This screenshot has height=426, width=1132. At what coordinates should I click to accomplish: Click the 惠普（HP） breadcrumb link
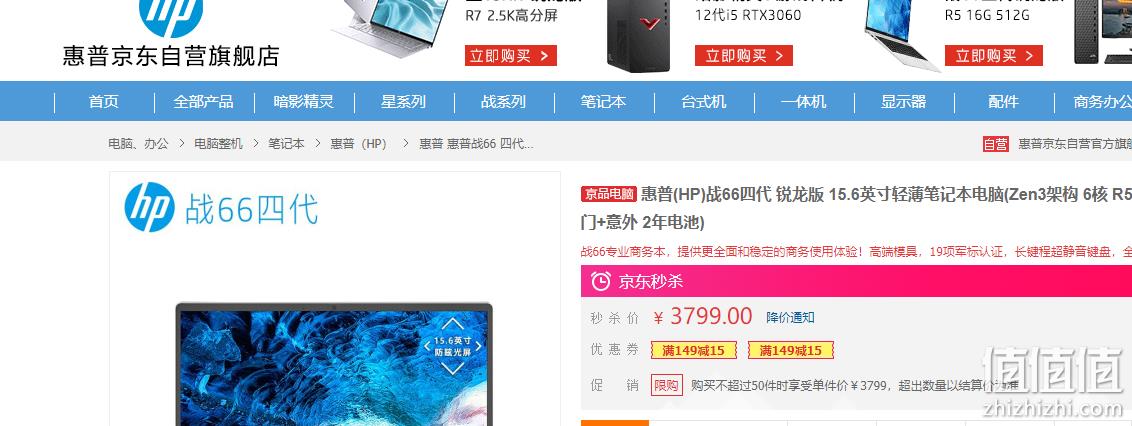pyautogui.click(x=359, y=144)
